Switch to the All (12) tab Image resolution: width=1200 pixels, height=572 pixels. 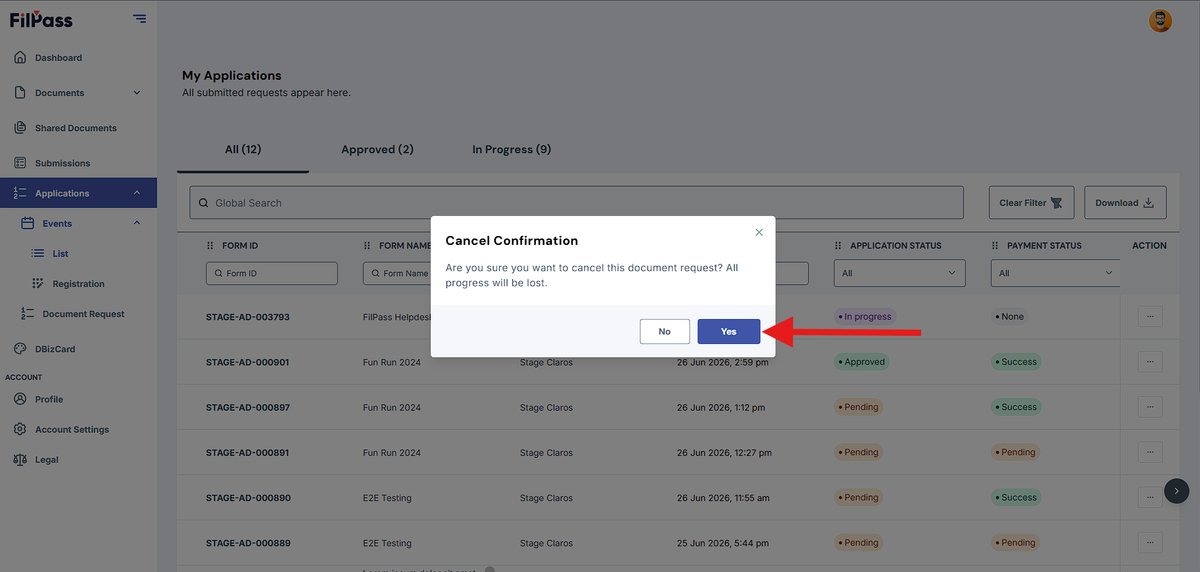pyautogui.click(x=243, y=149)
